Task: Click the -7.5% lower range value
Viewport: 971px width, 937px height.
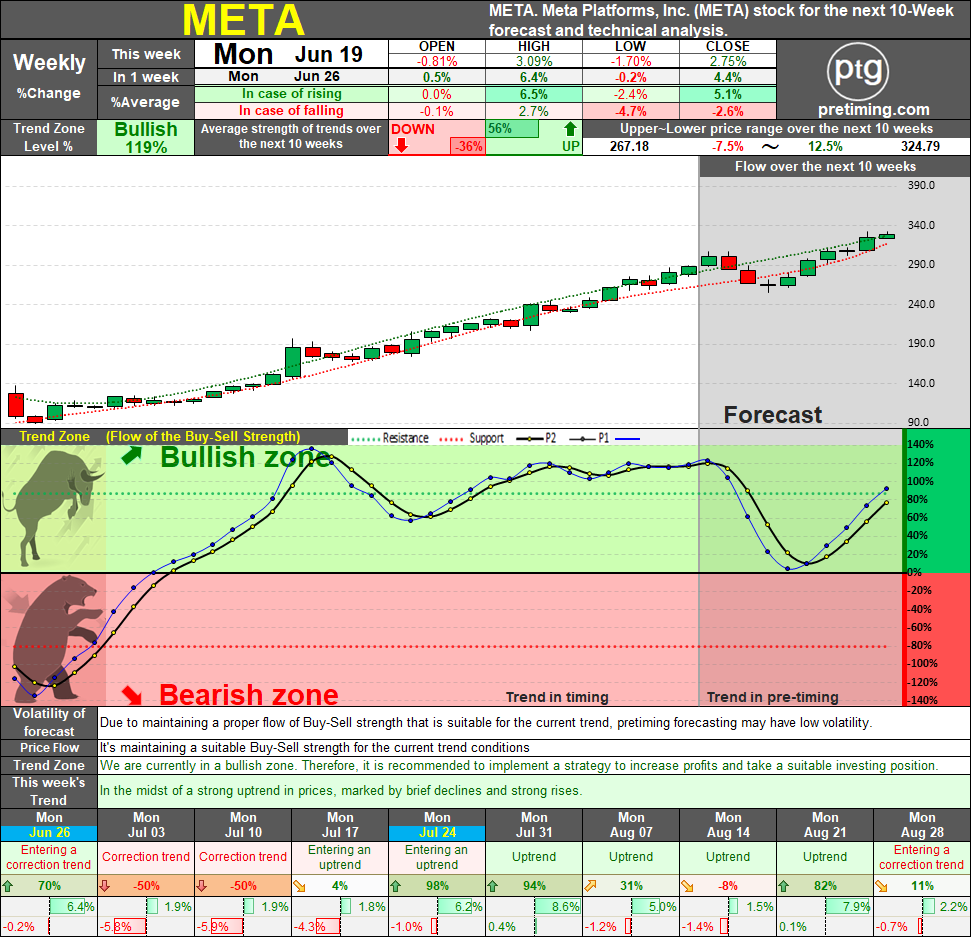Action: (728, 147)
